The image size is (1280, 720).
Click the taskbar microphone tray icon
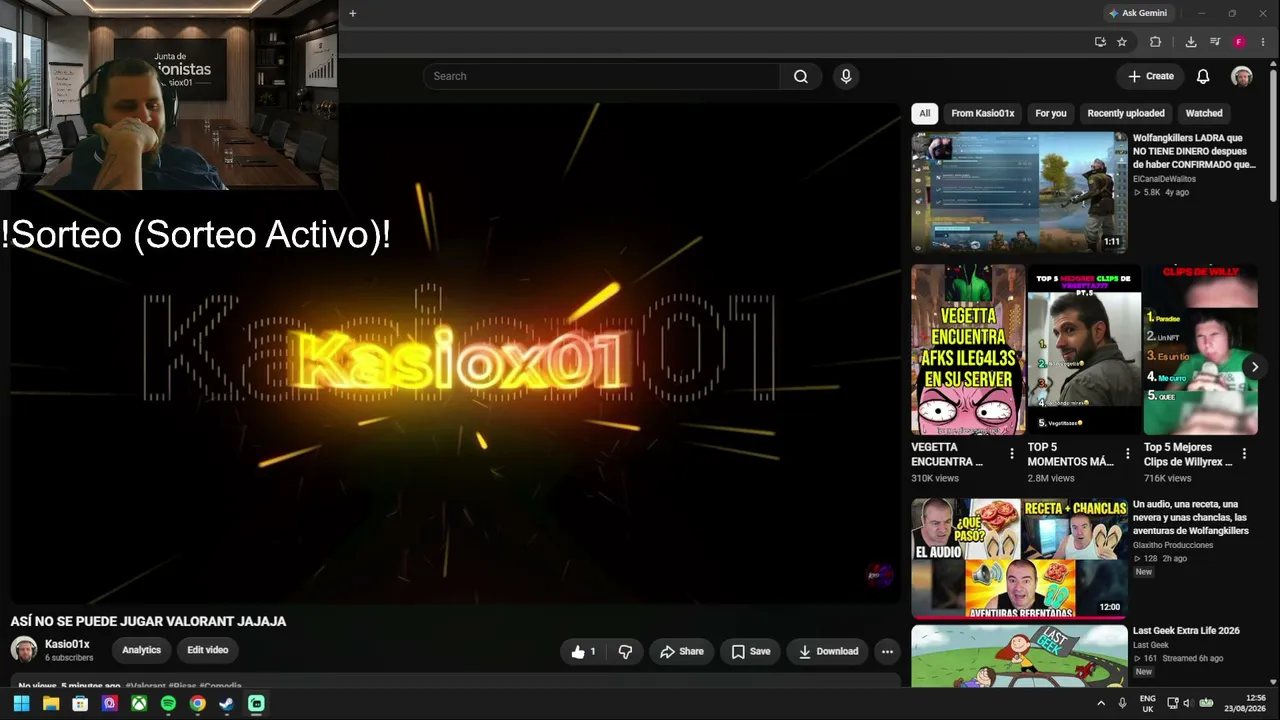pos(1122,704)
